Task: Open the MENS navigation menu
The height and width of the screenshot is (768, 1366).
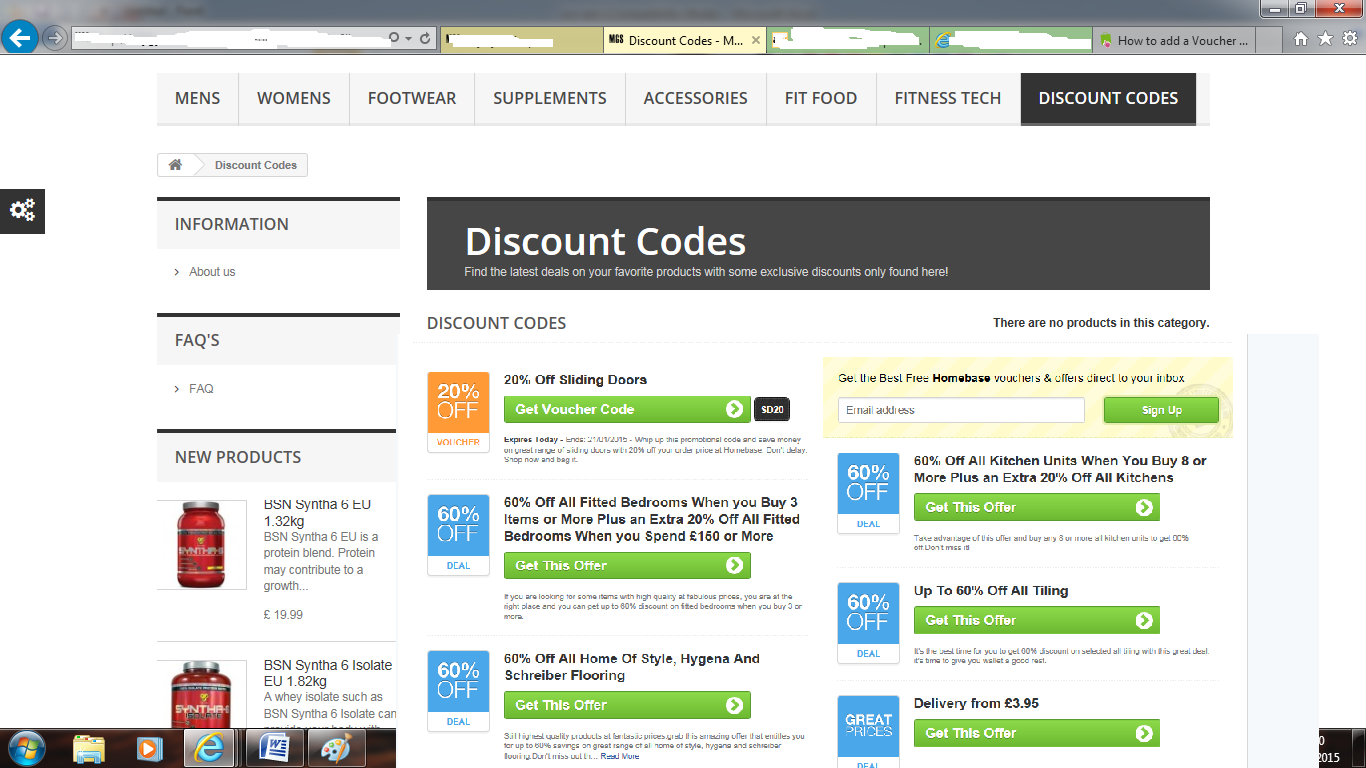Action: point(198,98)
